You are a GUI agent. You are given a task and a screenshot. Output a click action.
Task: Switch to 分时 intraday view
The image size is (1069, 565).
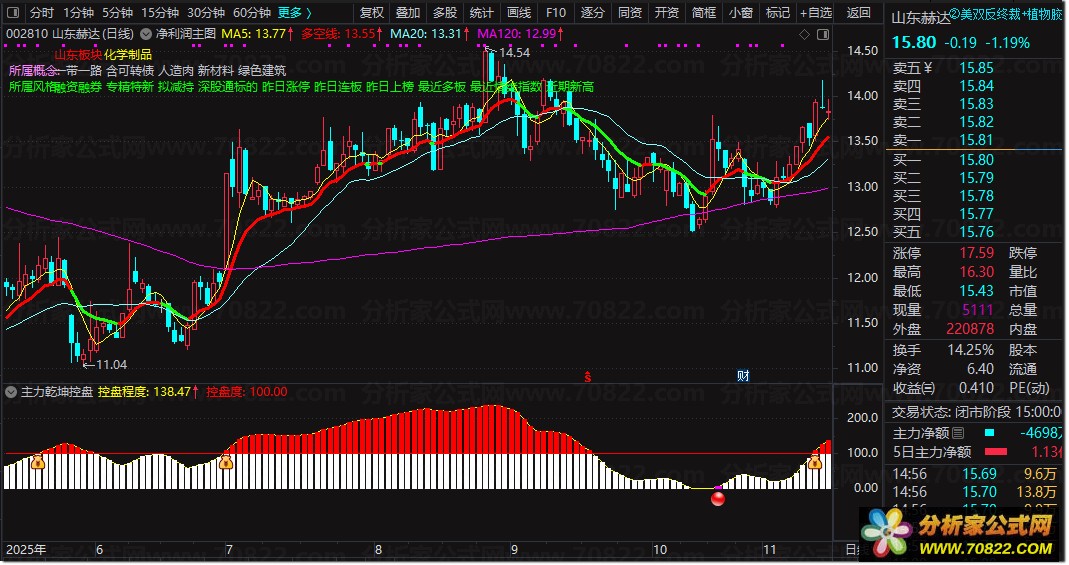coord(42,12)
